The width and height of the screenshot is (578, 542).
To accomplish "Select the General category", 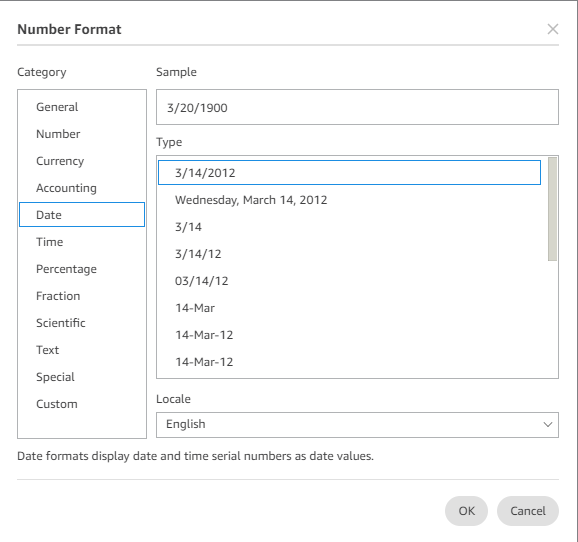I will click(x=82, y=107).
